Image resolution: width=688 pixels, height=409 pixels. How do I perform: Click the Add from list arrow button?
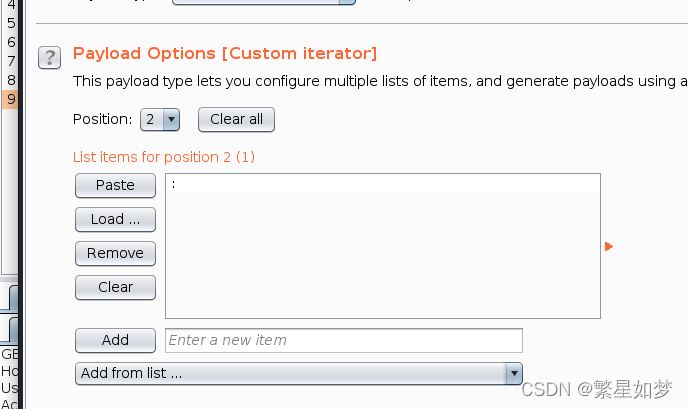tap(514, 373)
